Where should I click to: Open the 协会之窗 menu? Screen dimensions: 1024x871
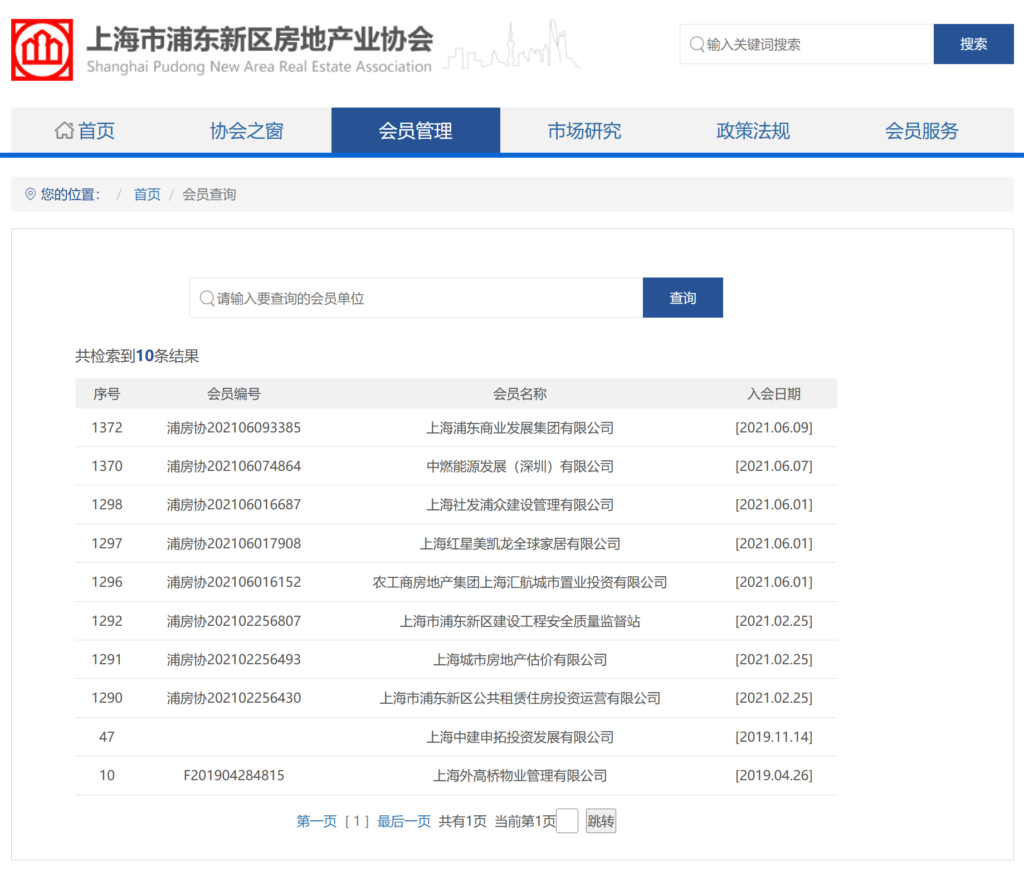coord(247,131)
